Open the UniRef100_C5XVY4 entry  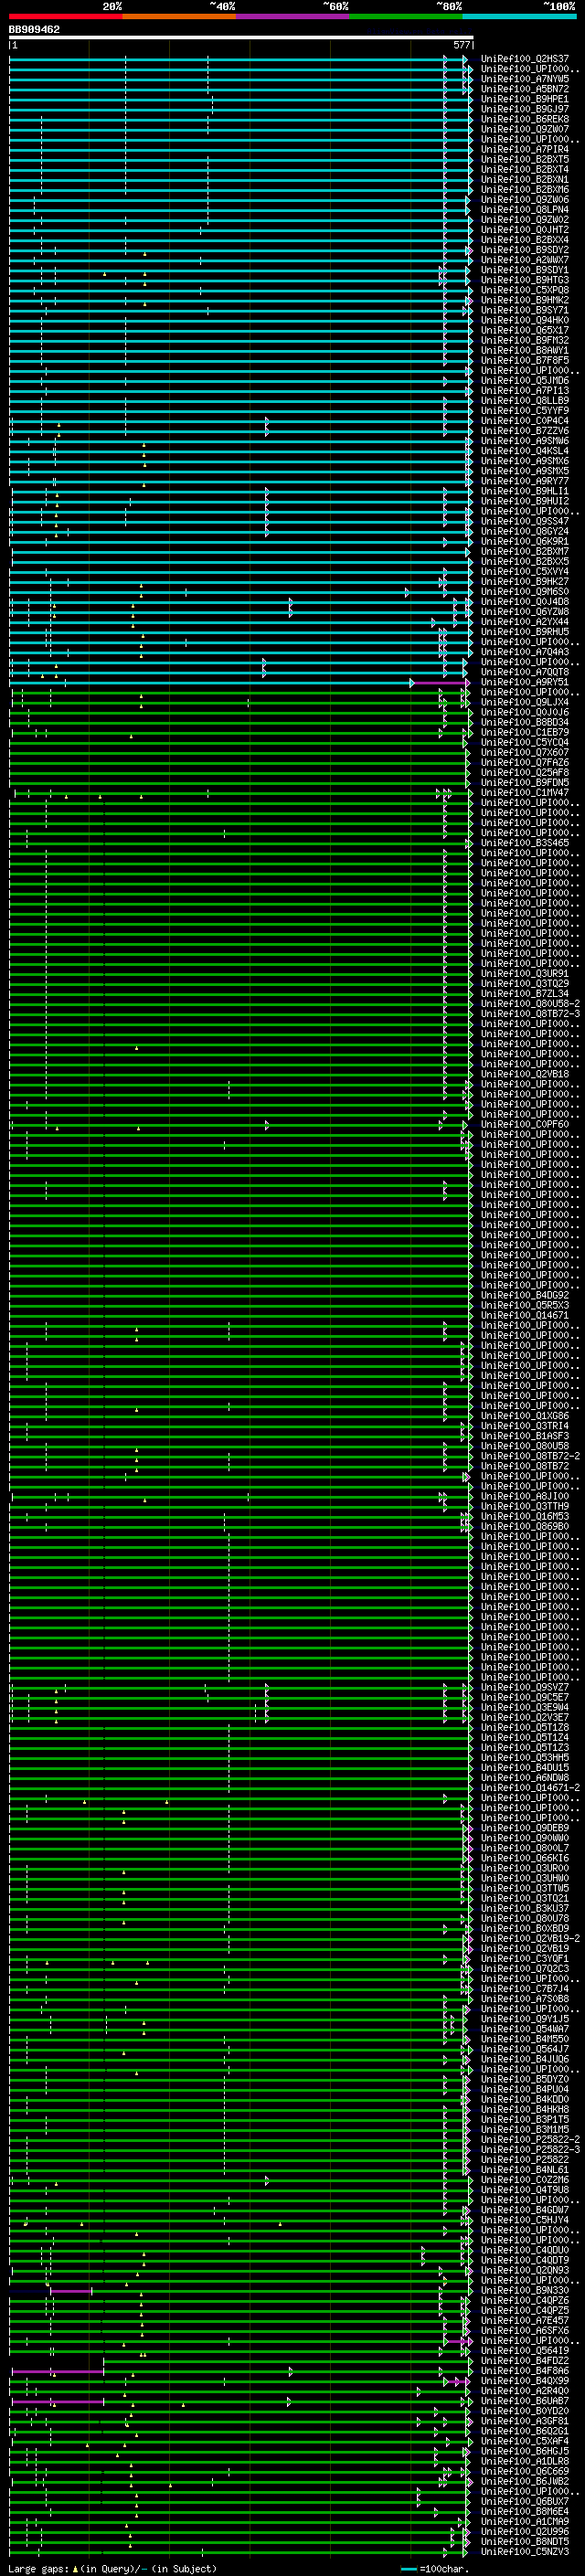pos(524,571)
